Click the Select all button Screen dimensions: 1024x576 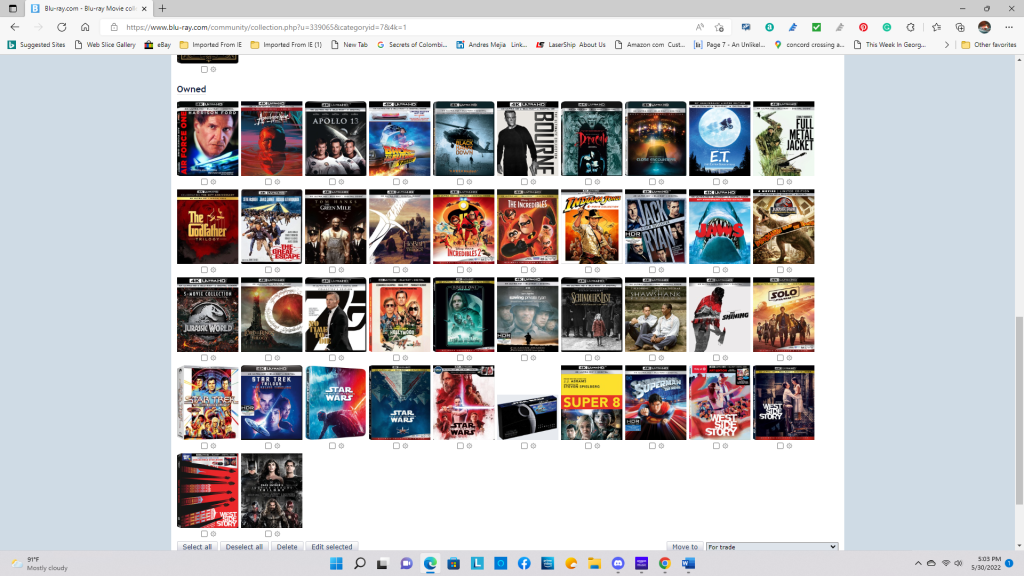196,547
